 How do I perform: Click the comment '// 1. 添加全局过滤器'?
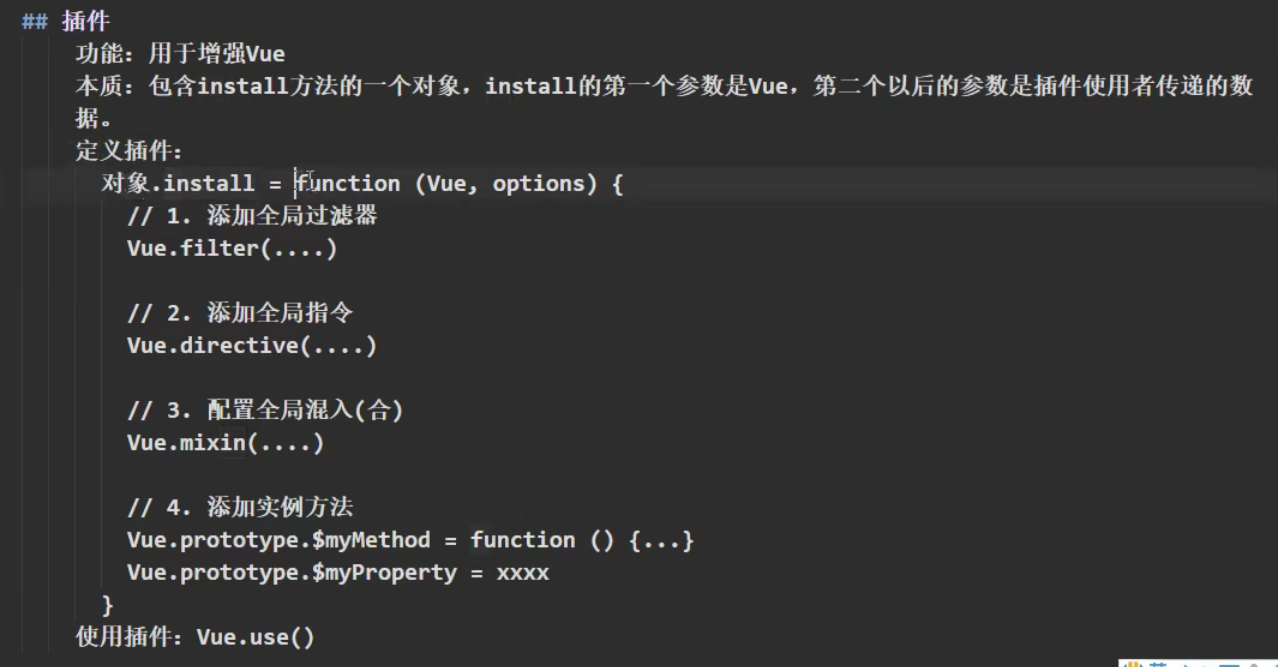[252, 216]
